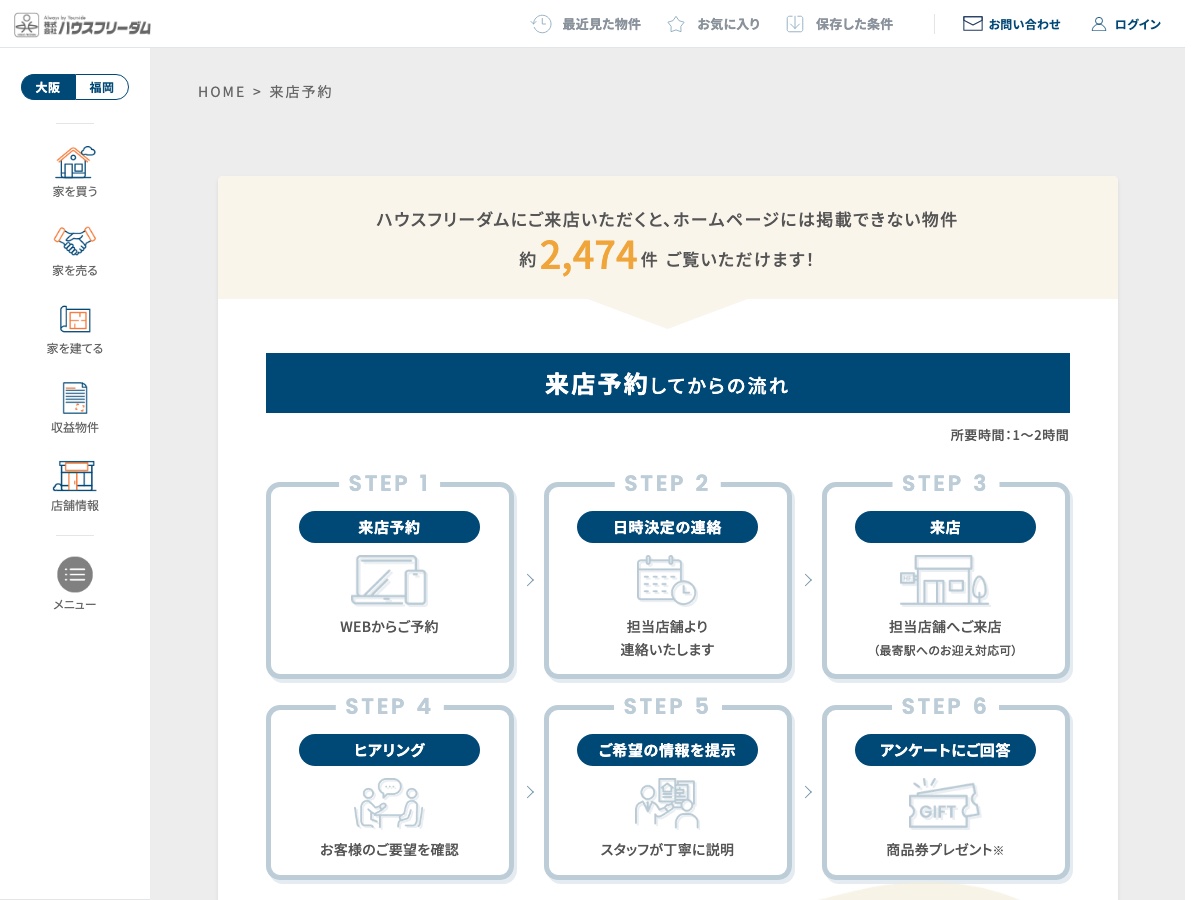The height and width of the screenshot is (900, 1200).
Task: Click the calendar clock icon in STEP 2
Action: 667,580
